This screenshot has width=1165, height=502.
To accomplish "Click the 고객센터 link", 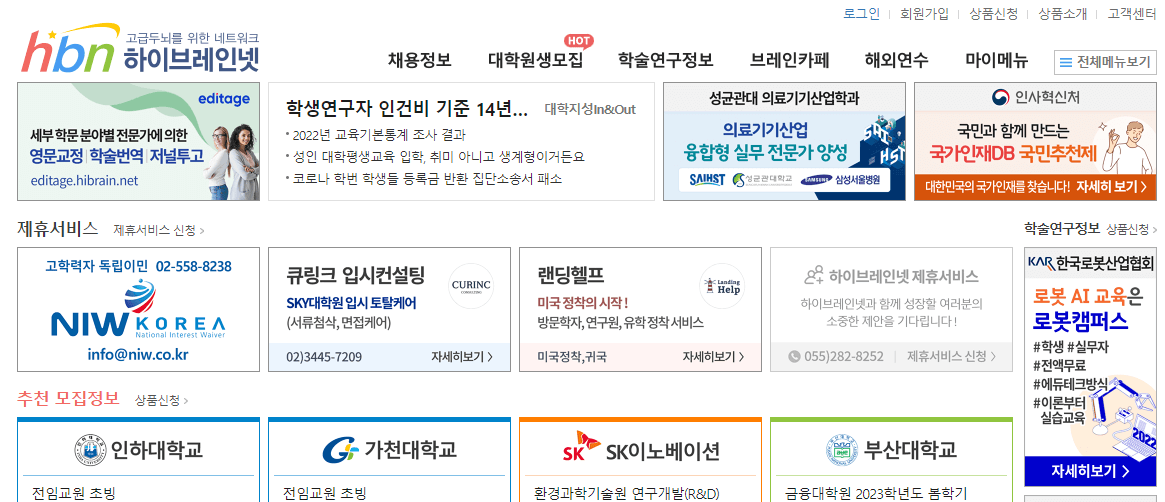I will pos(1132,13).
